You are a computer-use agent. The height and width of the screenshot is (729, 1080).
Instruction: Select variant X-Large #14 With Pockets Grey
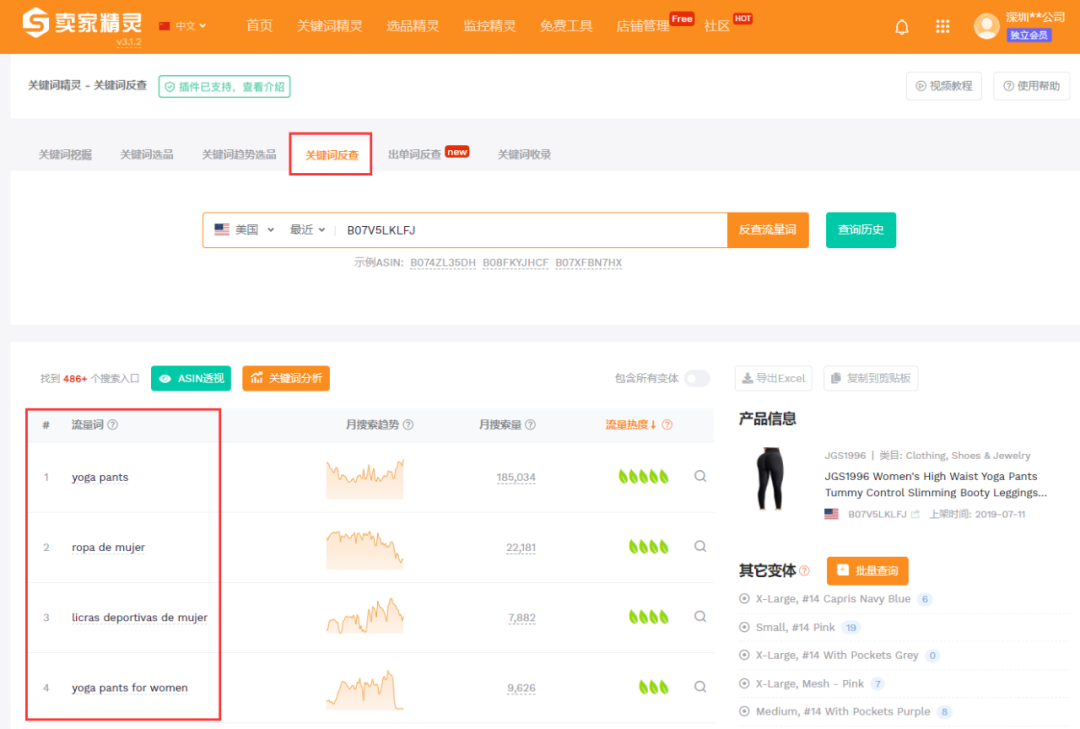tap(837, 655)
